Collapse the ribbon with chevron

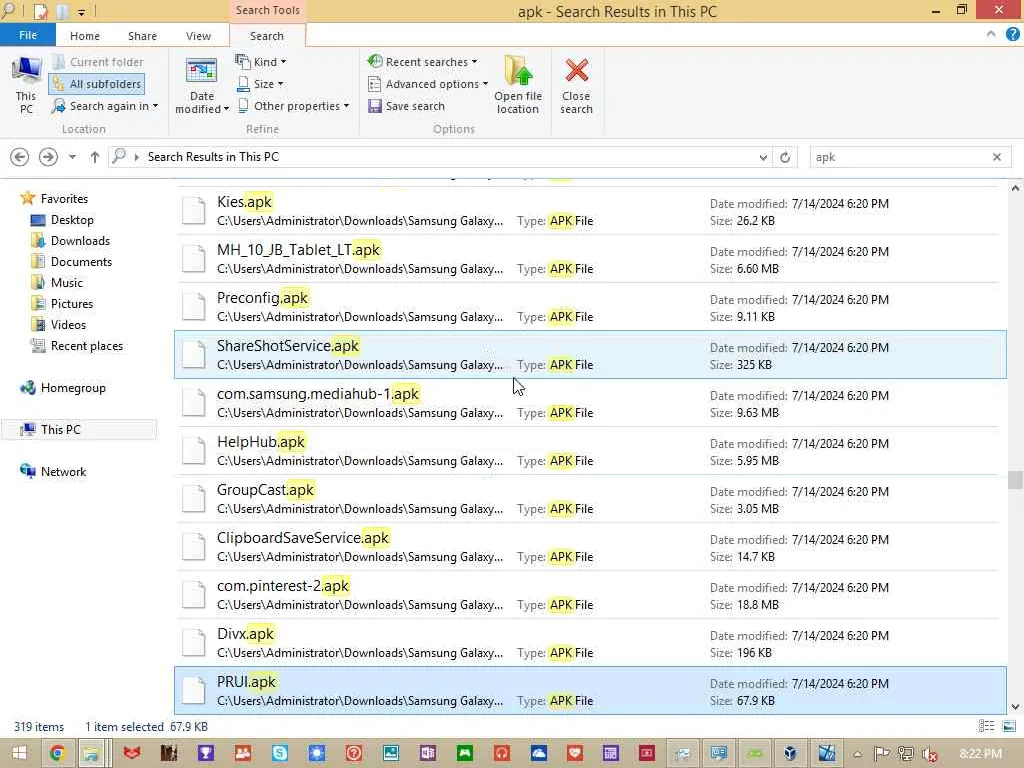991,34
